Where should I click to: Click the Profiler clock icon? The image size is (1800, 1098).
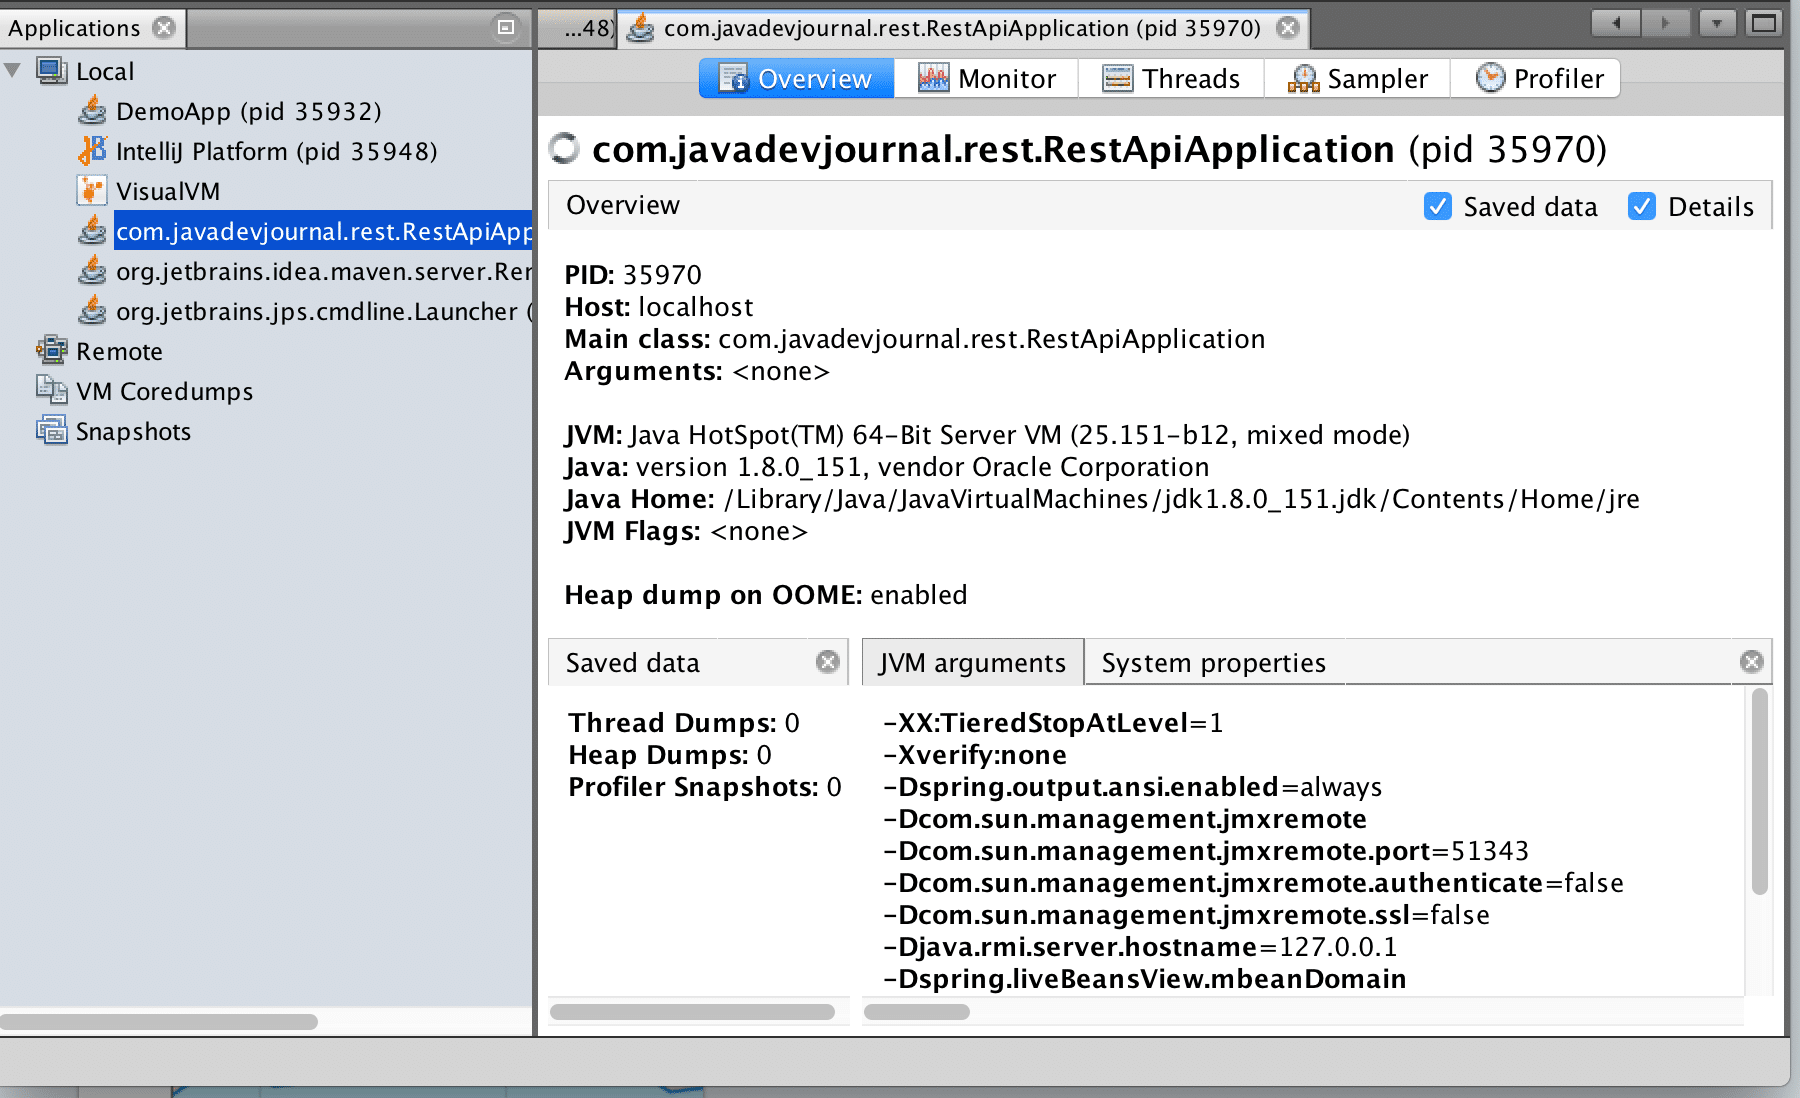click(1491, 78)
